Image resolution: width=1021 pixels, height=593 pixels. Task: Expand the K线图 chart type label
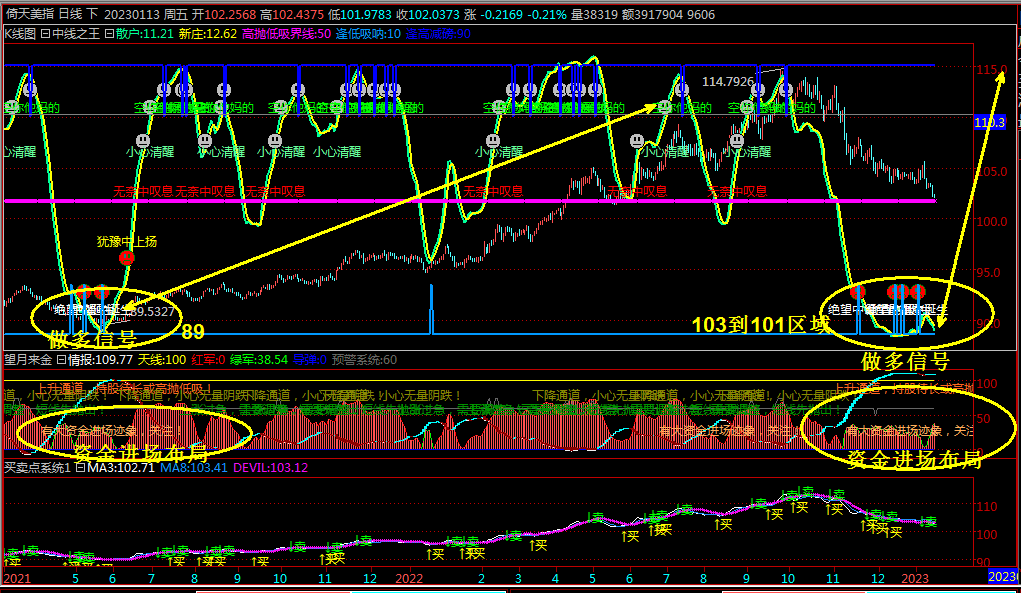pyautogui.click(x=18, y=34)
